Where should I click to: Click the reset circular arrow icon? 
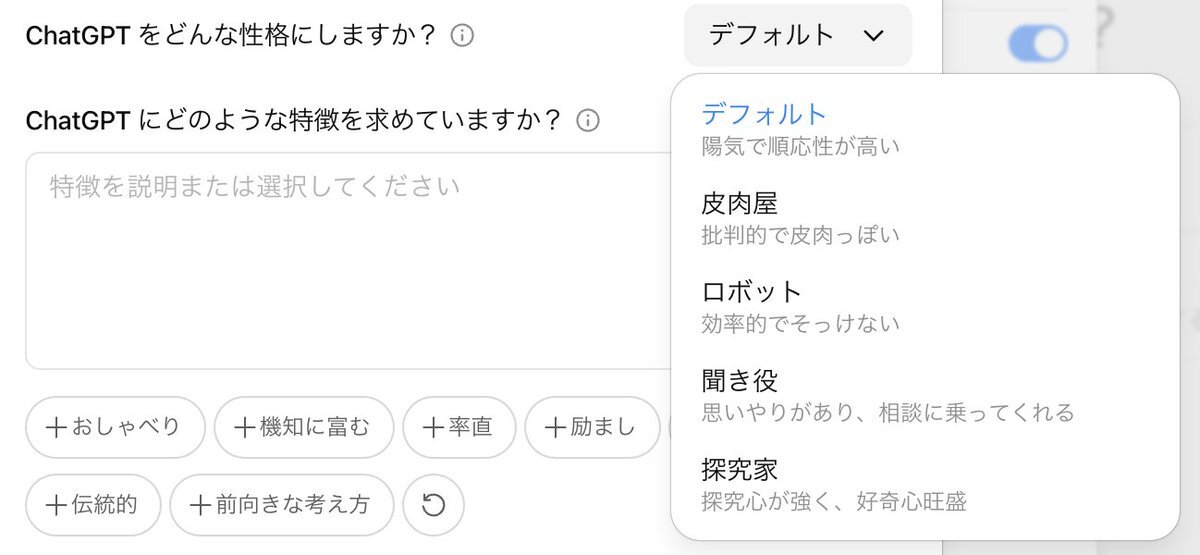click(x=433, y=505)
